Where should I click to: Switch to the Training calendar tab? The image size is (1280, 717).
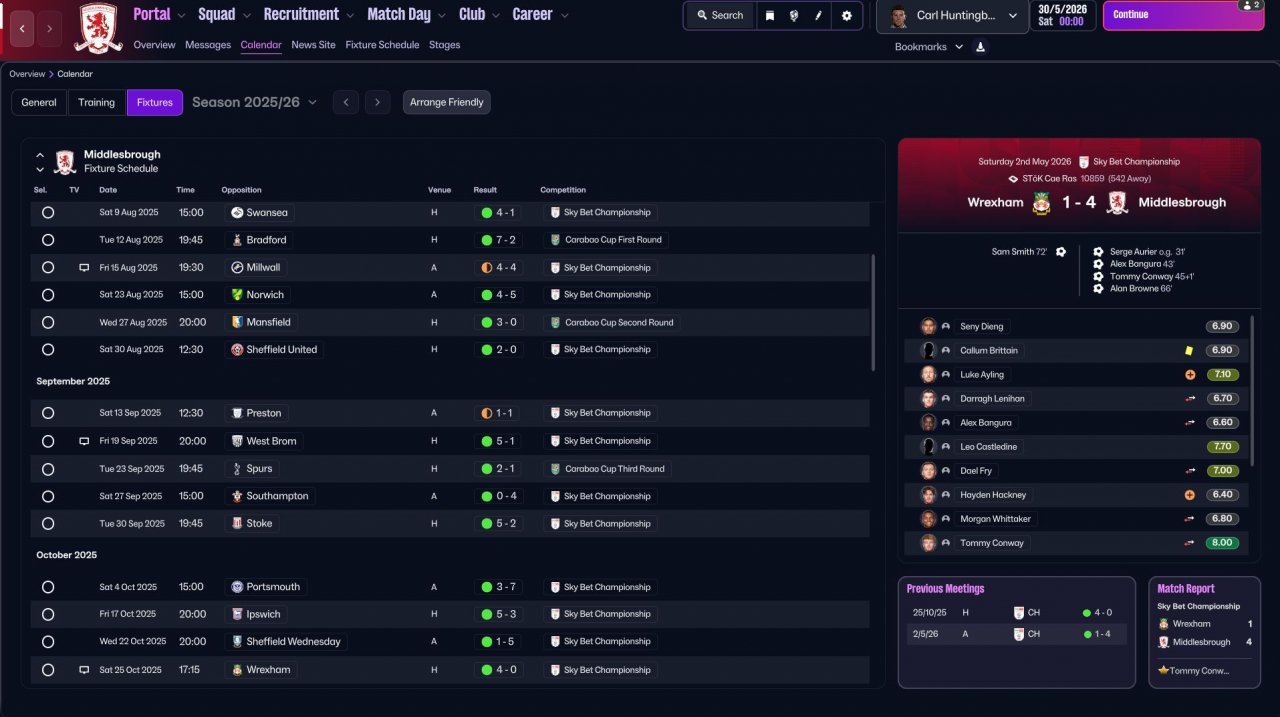tap(97, 102)
